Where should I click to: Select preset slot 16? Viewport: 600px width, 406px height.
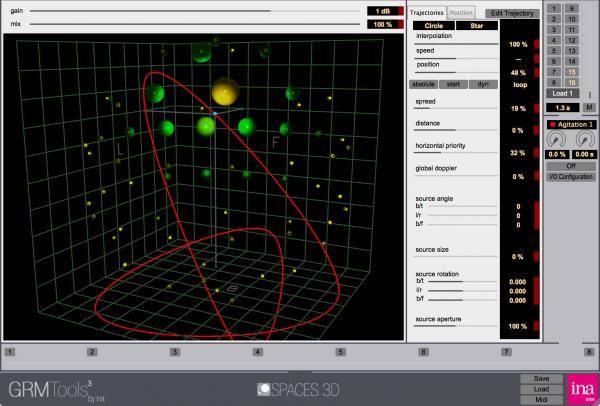[572, 83]
